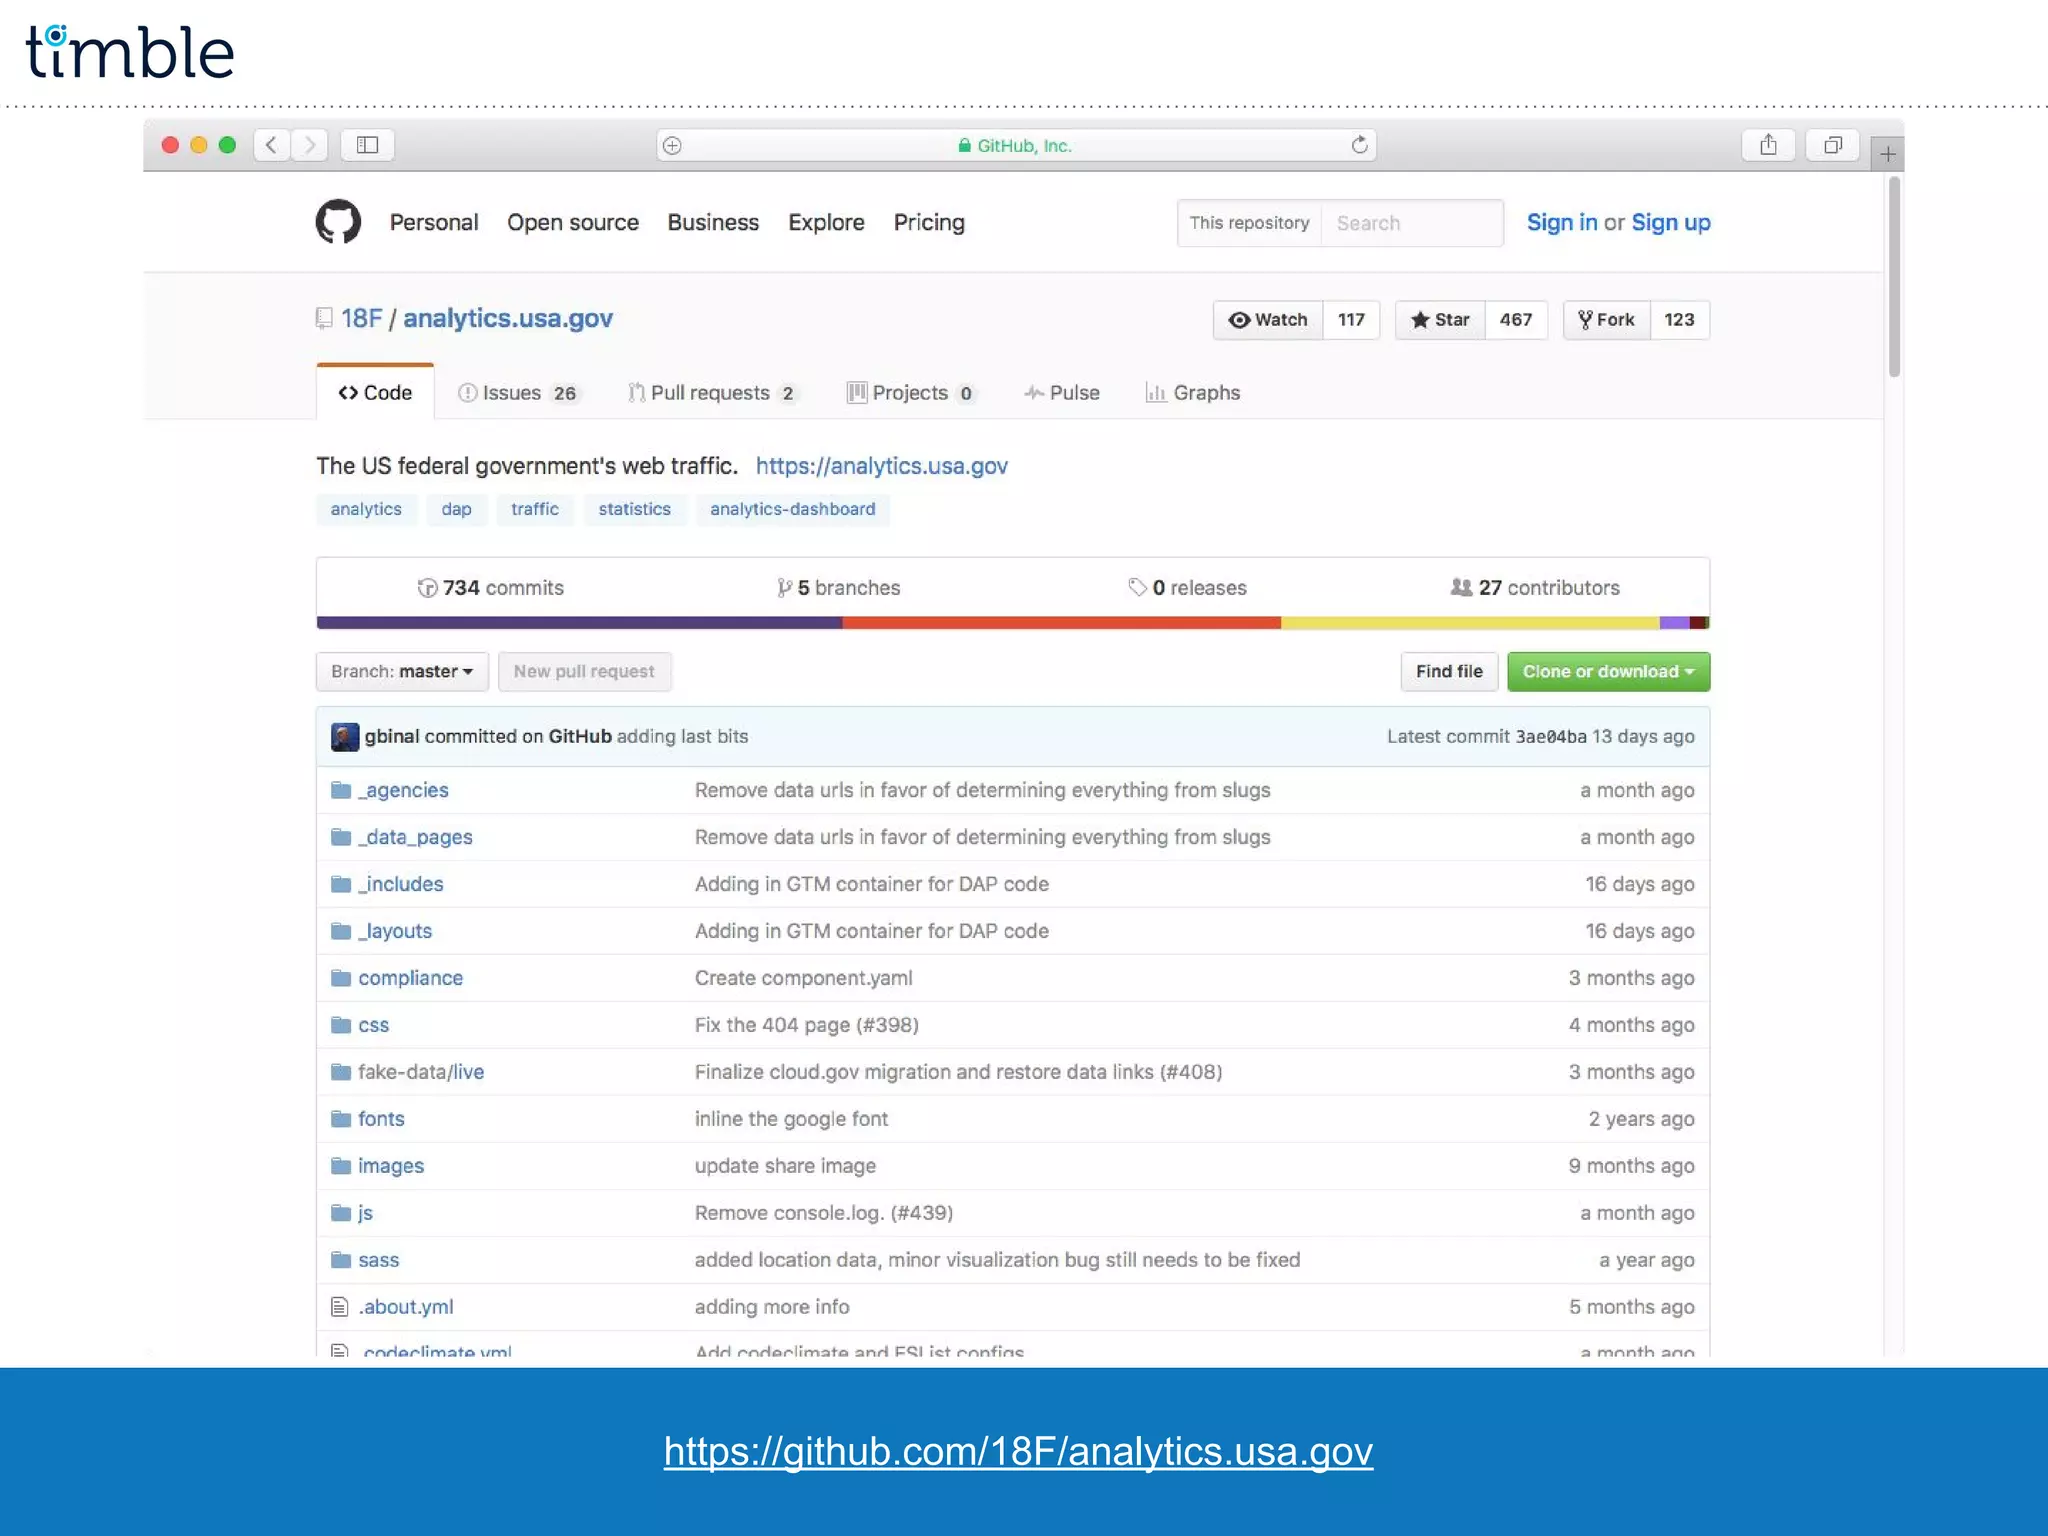Click the repository language color bar
Screen dimensions: 2048x1536
[1012, 623]
